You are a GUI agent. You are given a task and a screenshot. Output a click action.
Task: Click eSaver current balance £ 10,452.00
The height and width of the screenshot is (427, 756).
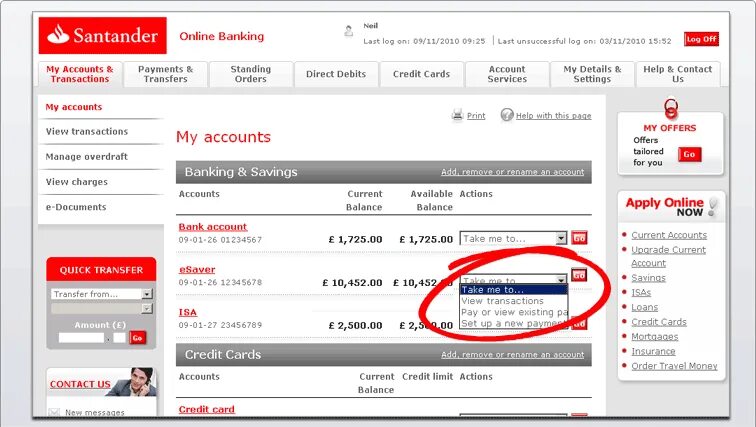[x=352, y=283]
